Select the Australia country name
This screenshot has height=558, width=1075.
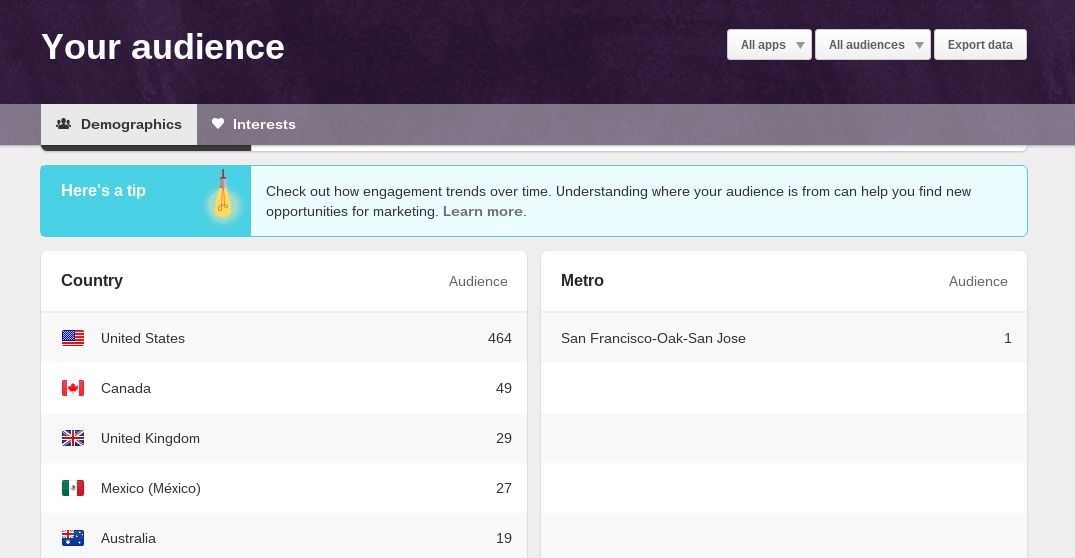pos(128,538)
